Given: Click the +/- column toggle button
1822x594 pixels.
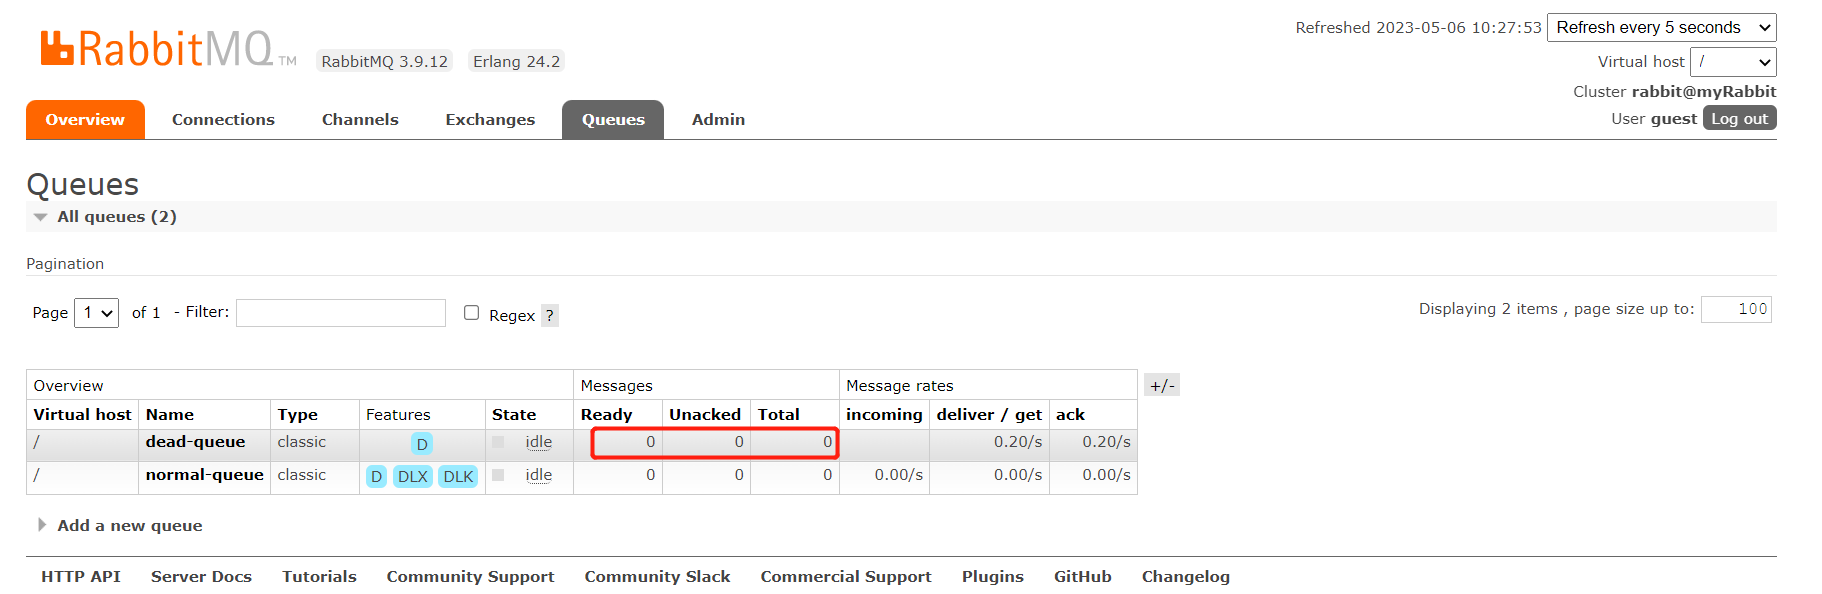Looking at the screenshot, I should [1161, 386].
